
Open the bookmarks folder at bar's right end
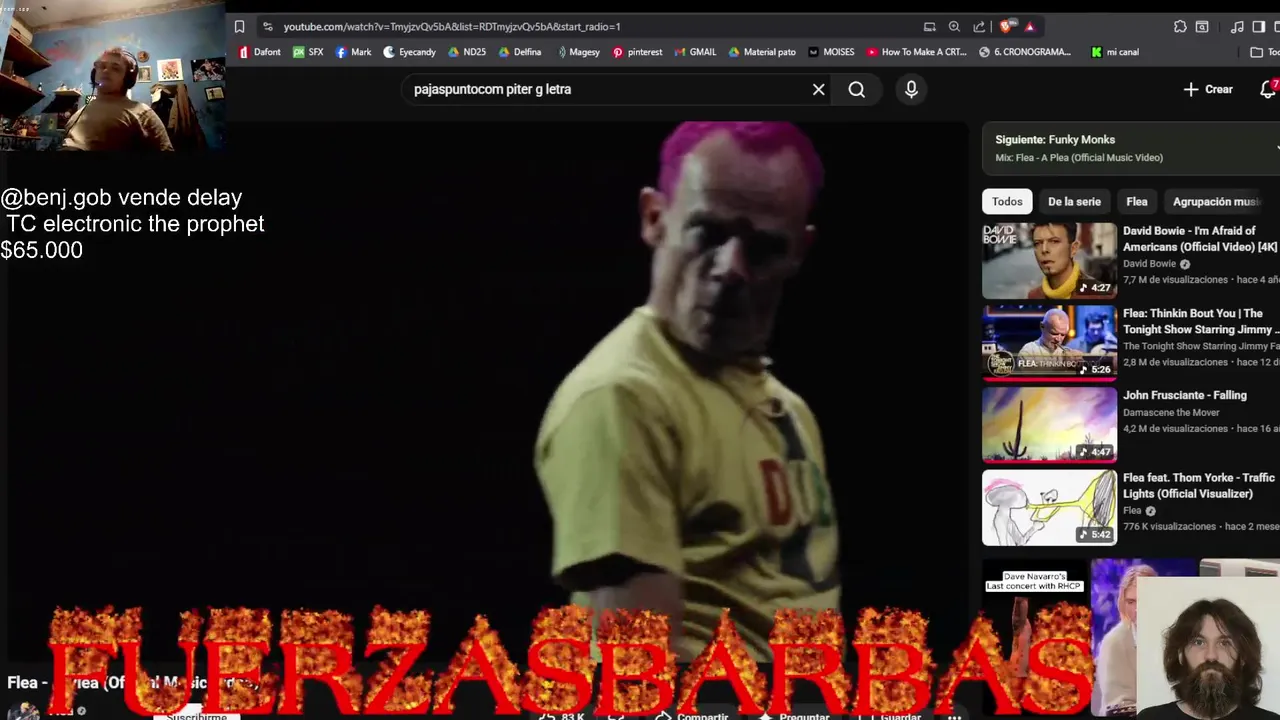point(1264,52)
